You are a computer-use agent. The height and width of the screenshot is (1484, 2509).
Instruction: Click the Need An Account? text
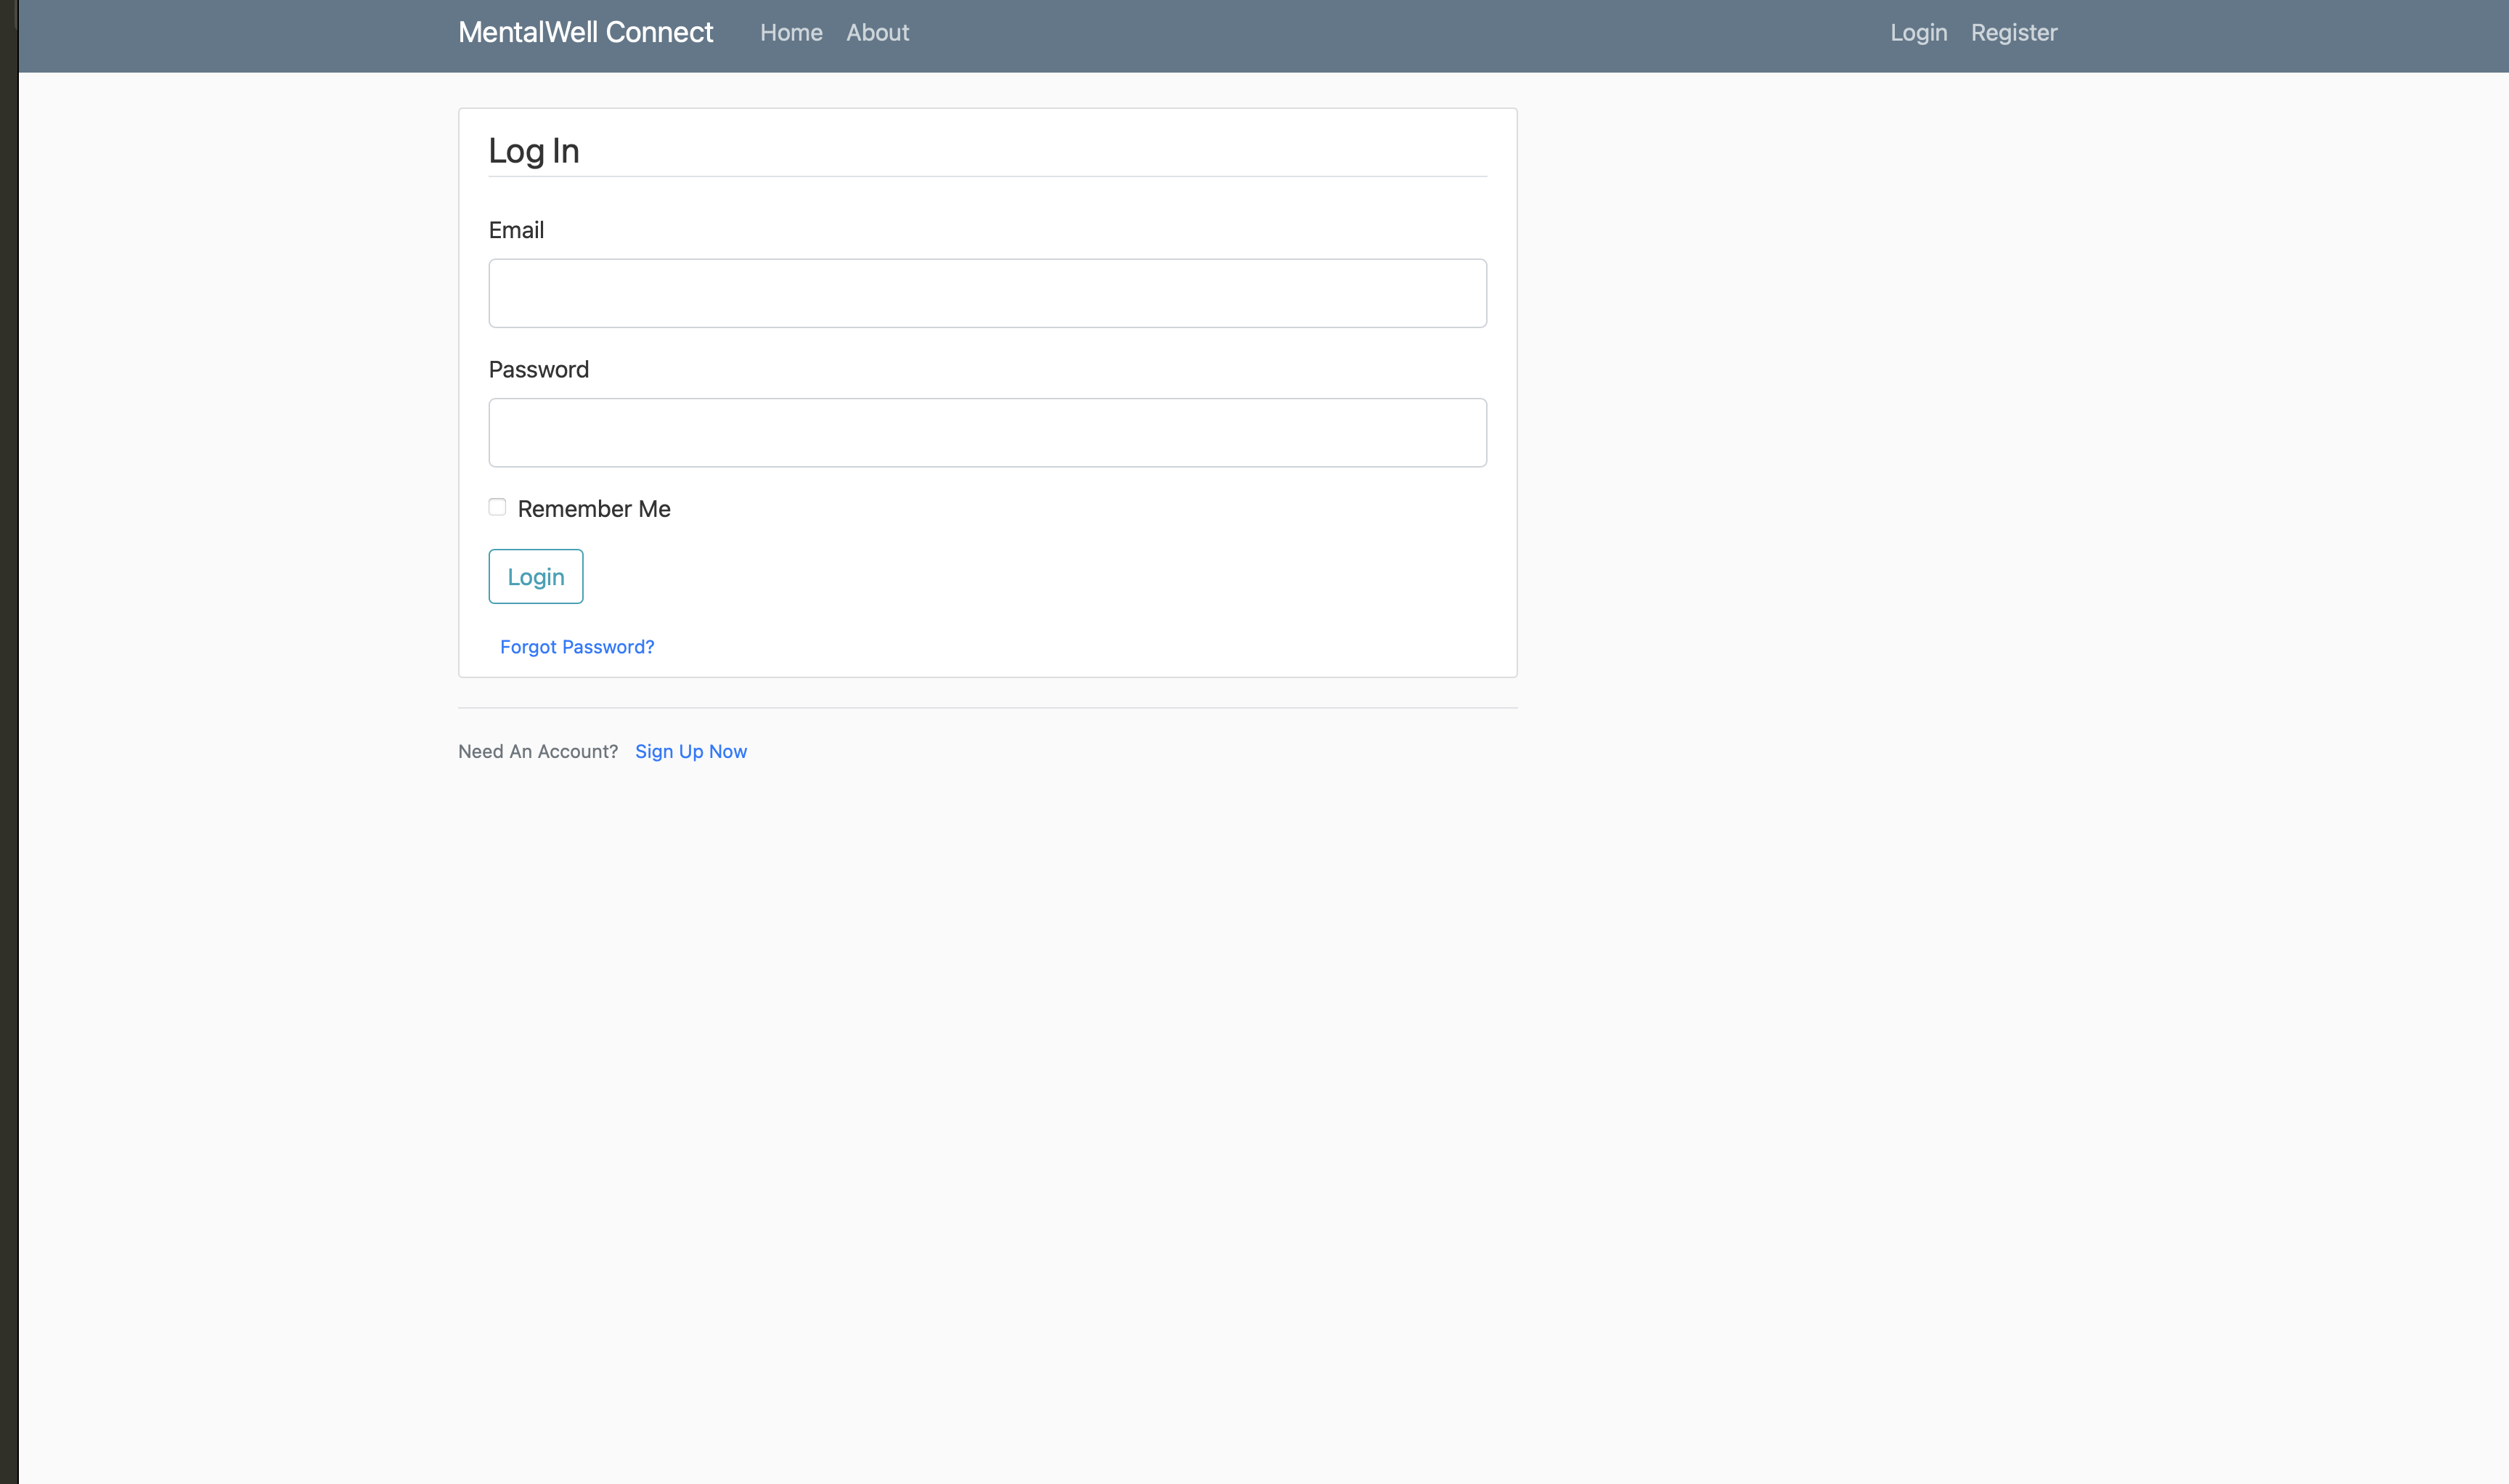538,751
